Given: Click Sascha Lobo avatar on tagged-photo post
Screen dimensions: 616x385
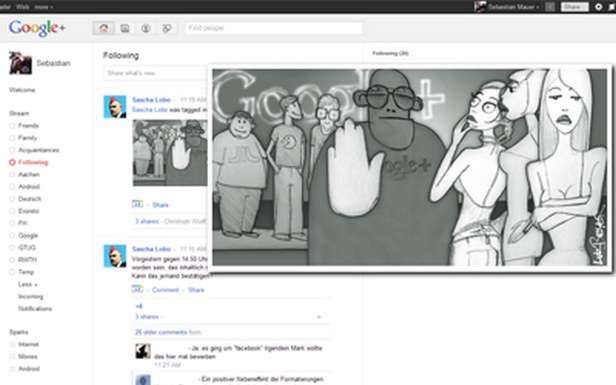Looking at the screenshot, I should 115,106.
